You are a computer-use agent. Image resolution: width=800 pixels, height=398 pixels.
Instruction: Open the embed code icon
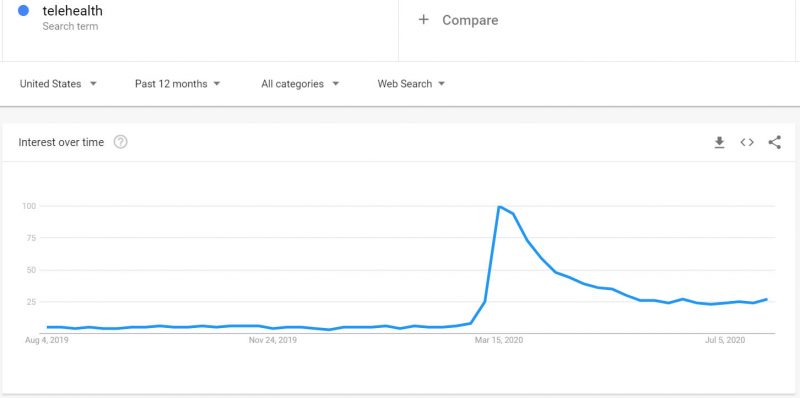click(747, 142)
